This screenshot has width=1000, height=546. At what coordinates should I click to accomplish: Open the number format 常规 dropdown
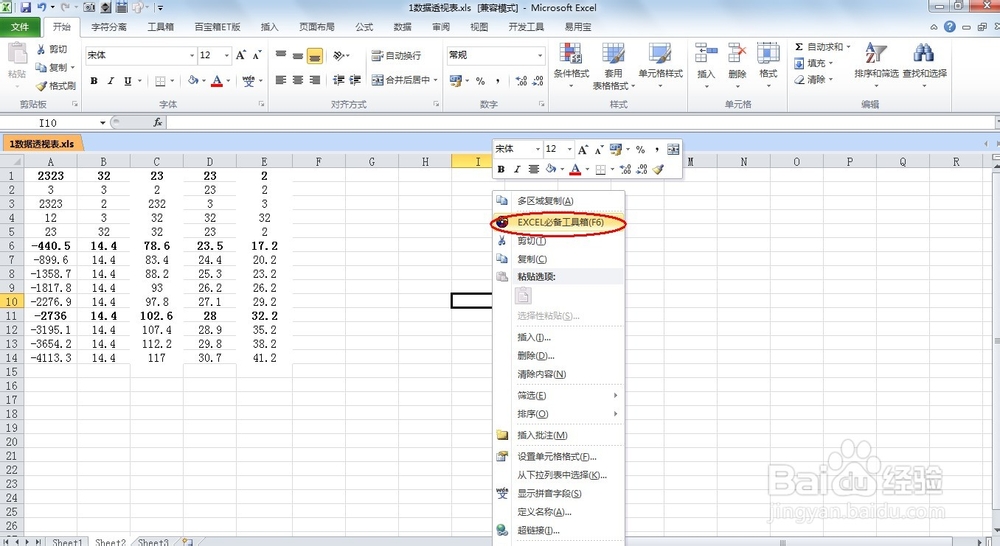pos(540,55)
